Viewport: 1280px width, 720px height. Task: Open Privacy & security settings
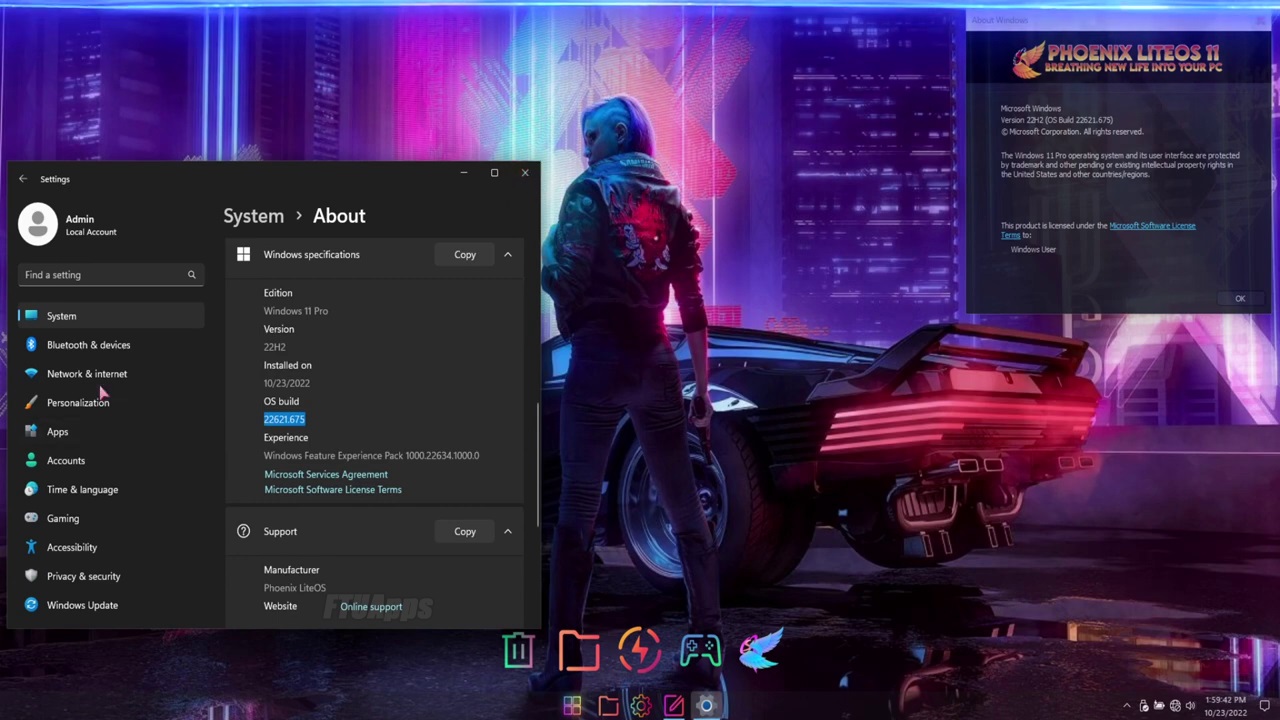[110, 577]
